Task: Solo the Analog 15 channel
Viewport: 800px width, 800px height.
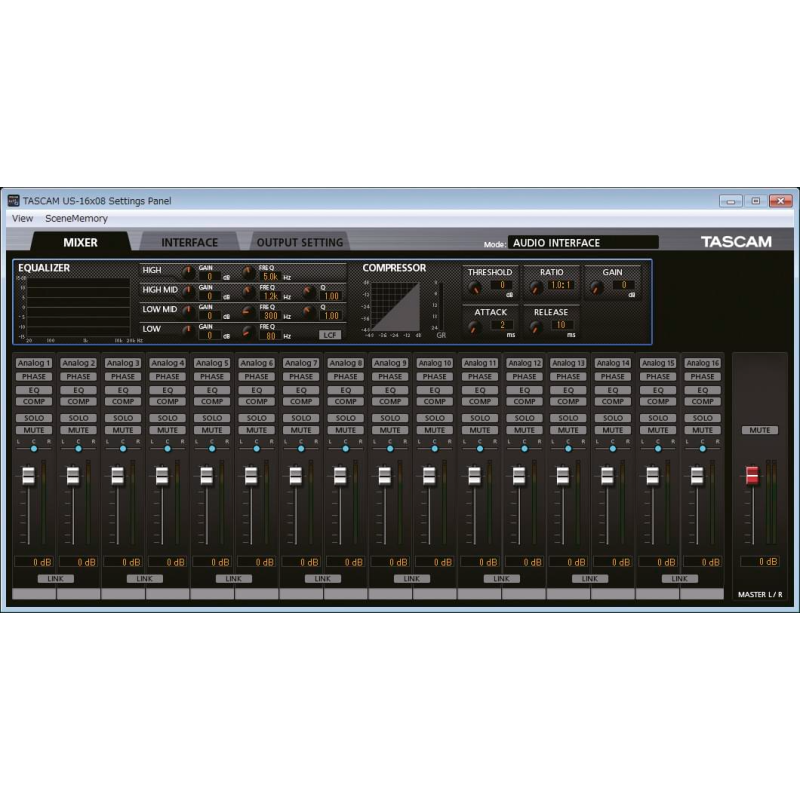Action: [x=658, y=418]
